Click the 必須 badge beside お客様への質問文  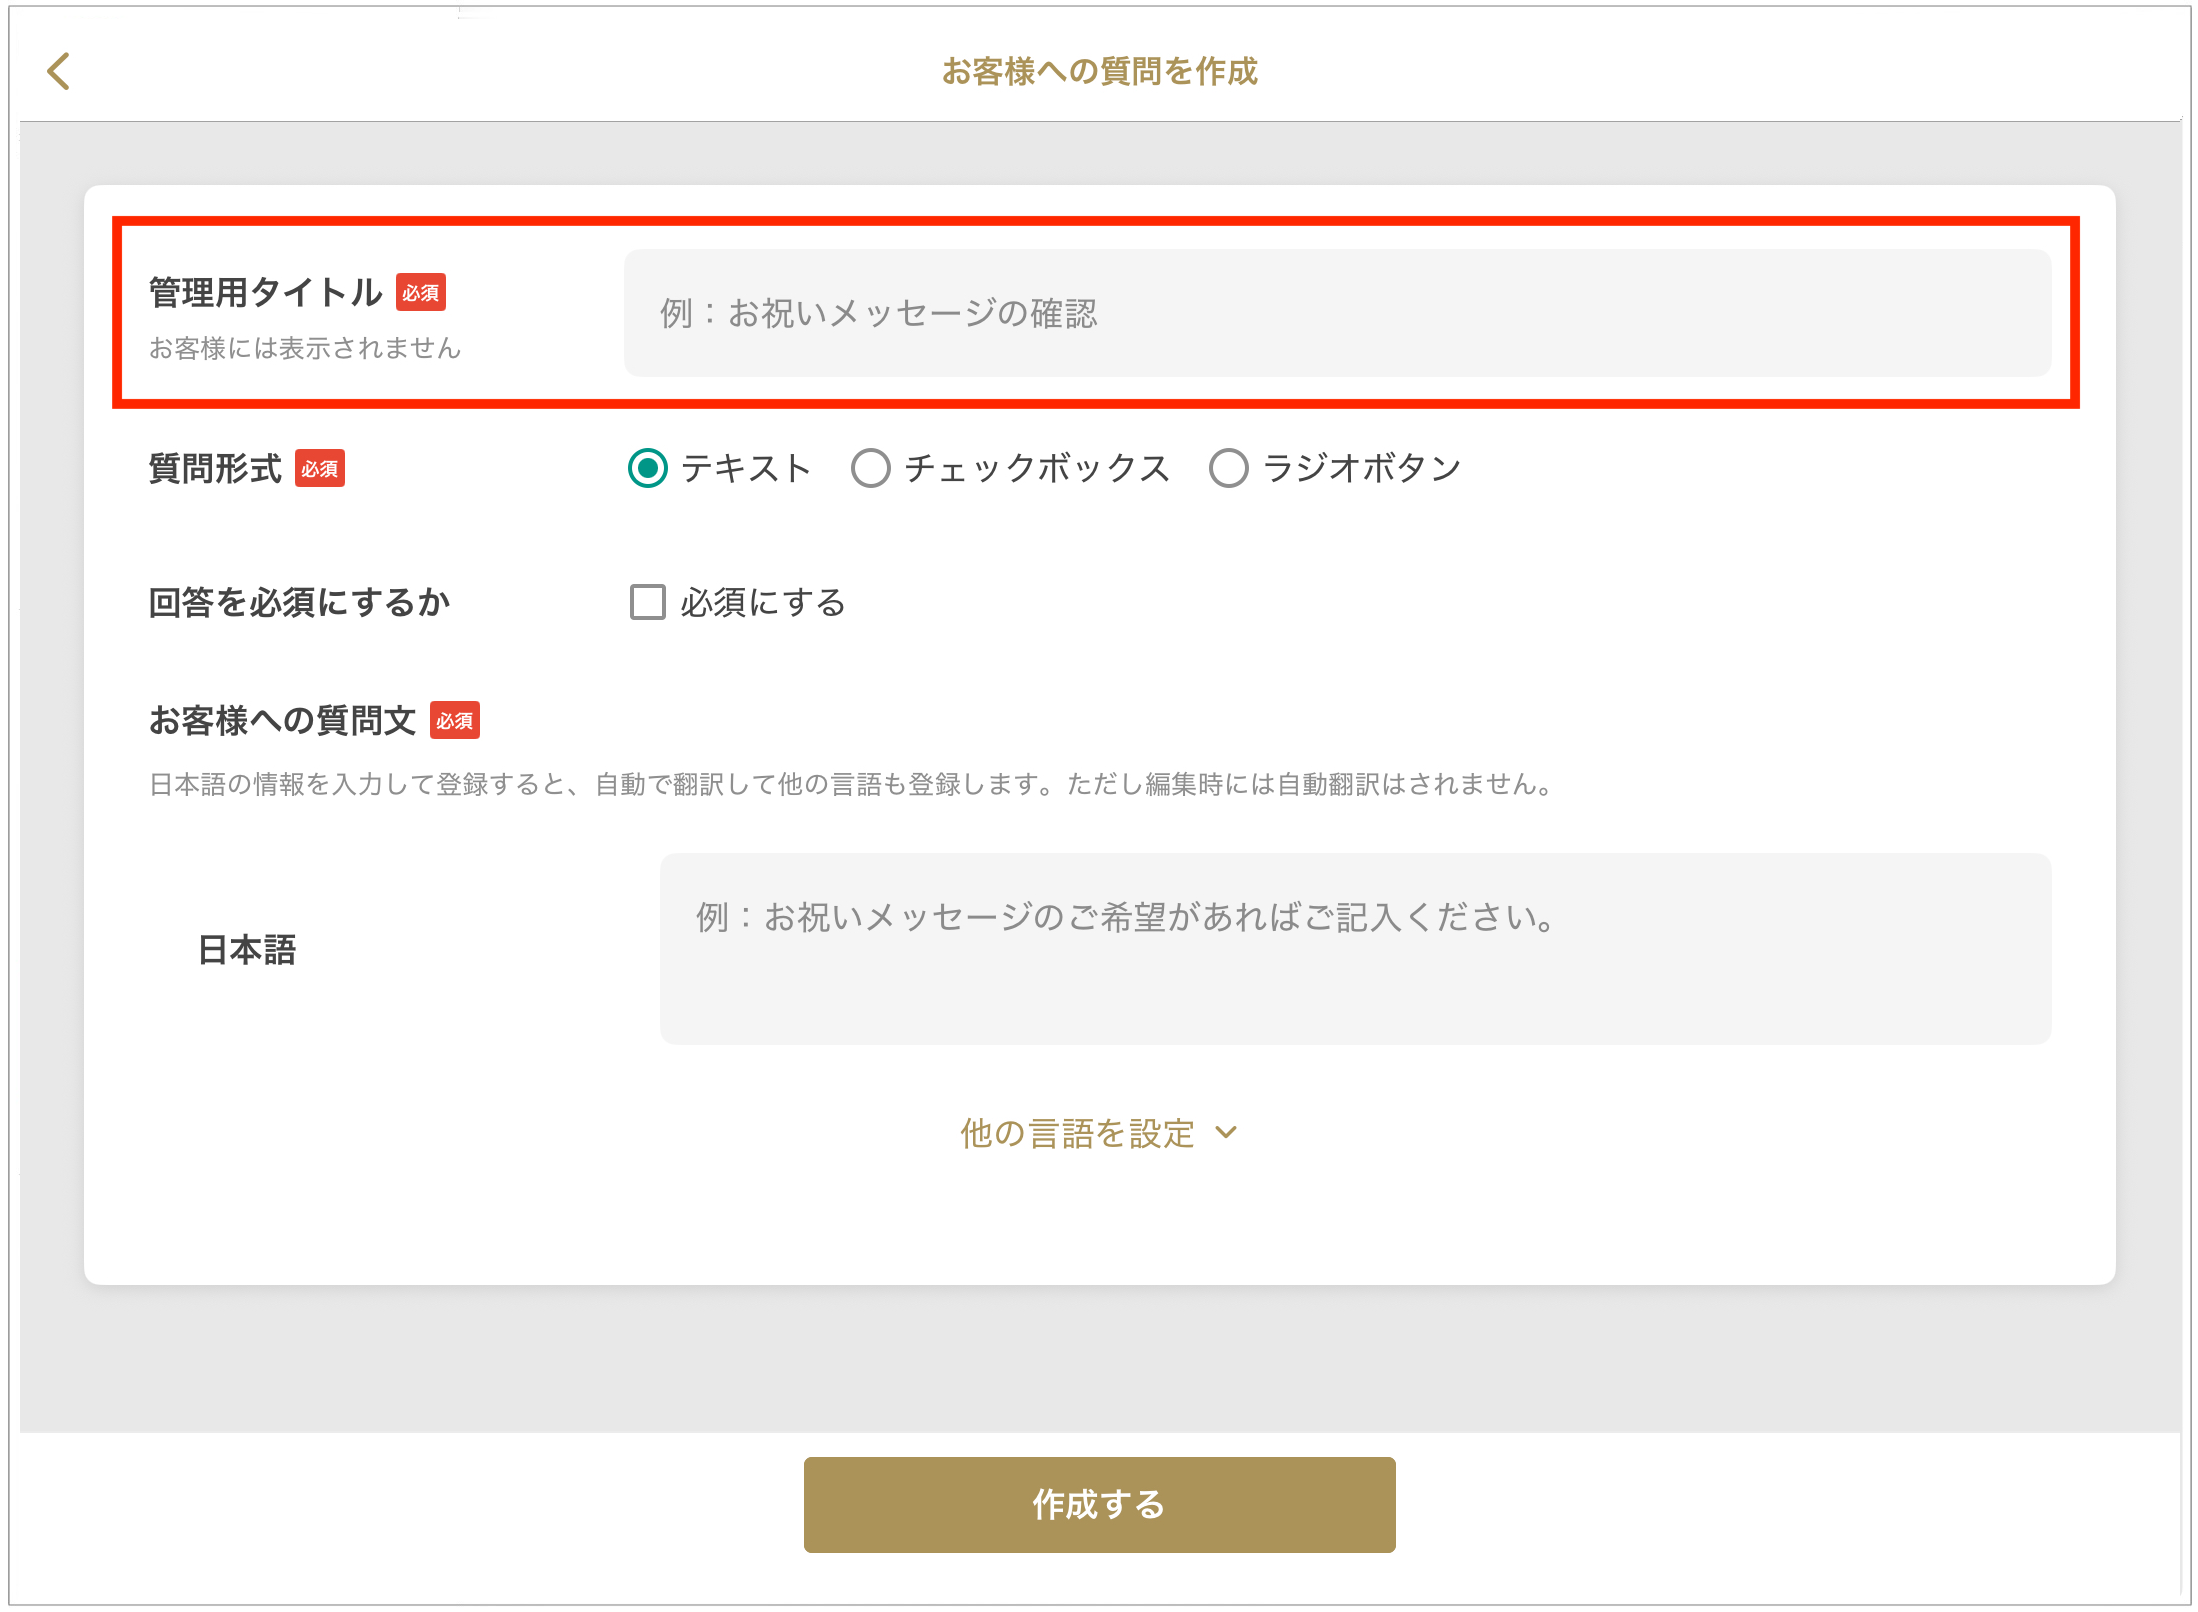pos(455,721)
